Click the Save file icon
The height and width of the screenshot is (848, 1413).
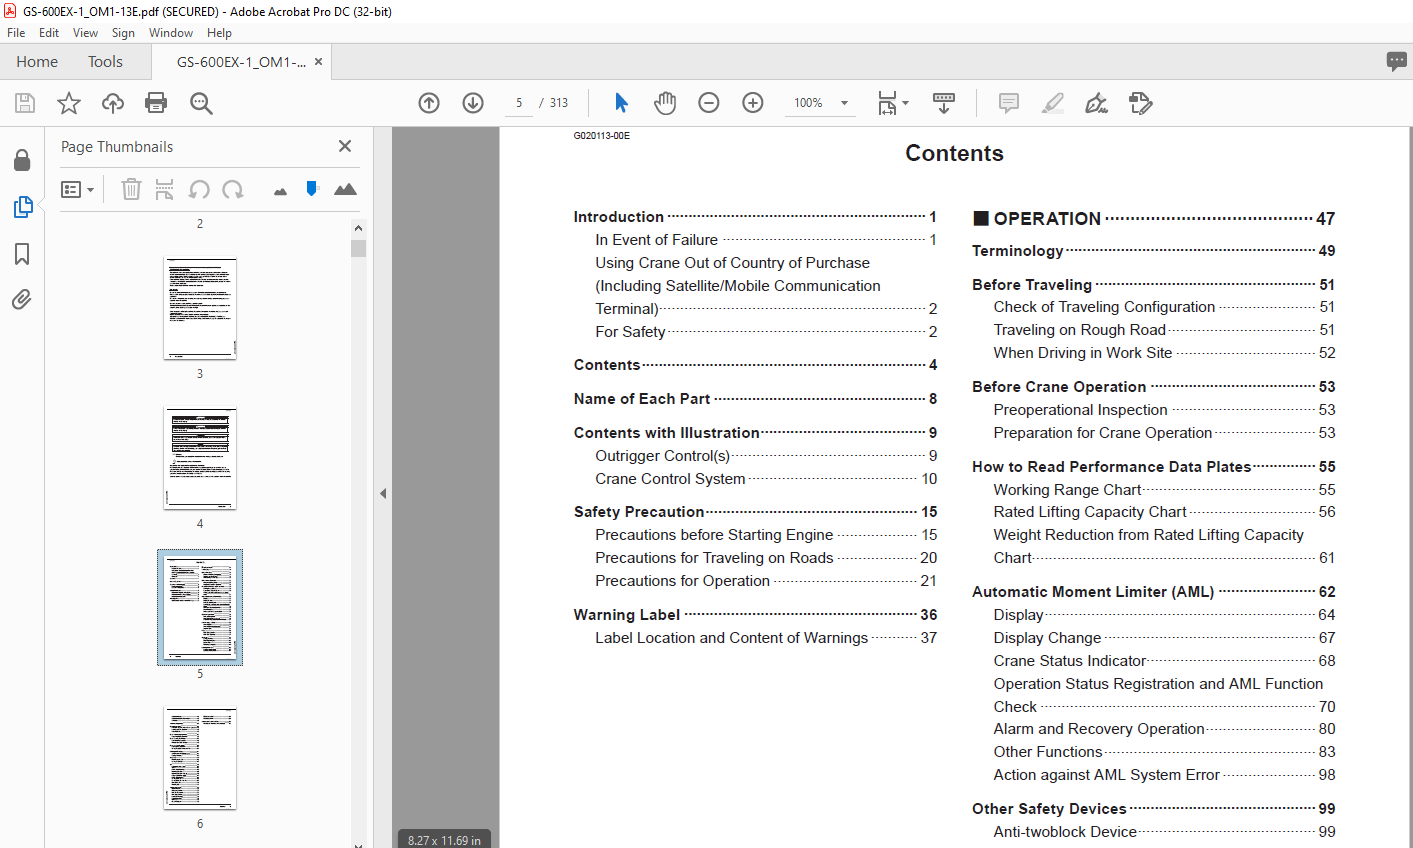(25, 103)
